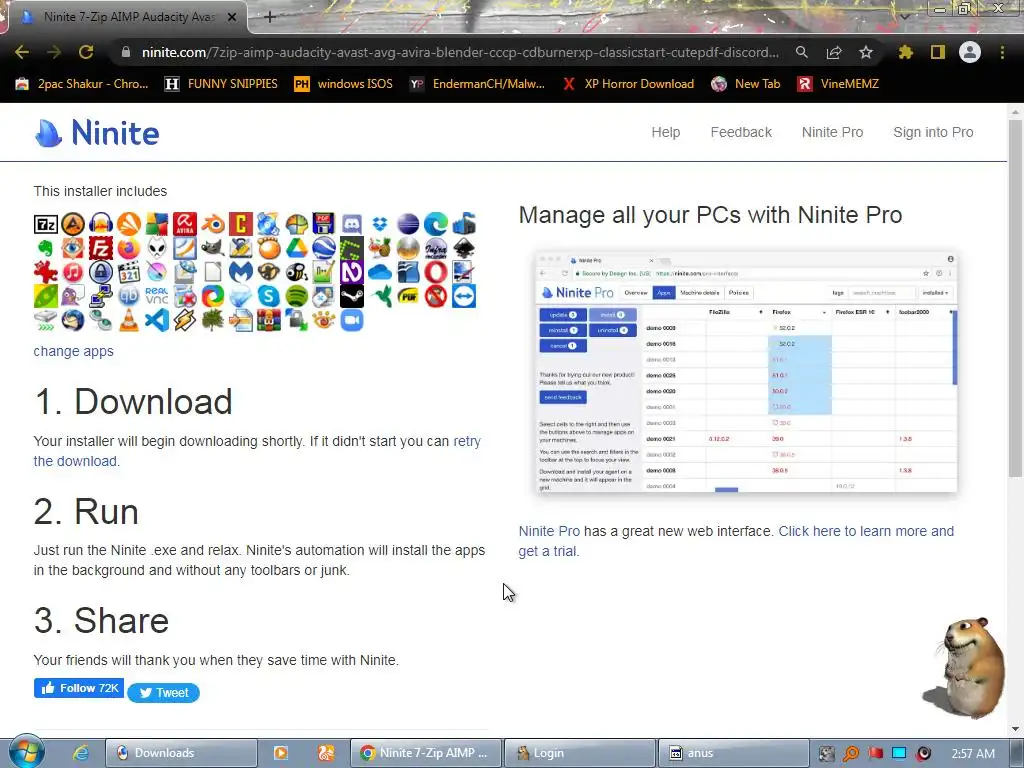
Task: Click the Tweet button
Action: point(163,693)
